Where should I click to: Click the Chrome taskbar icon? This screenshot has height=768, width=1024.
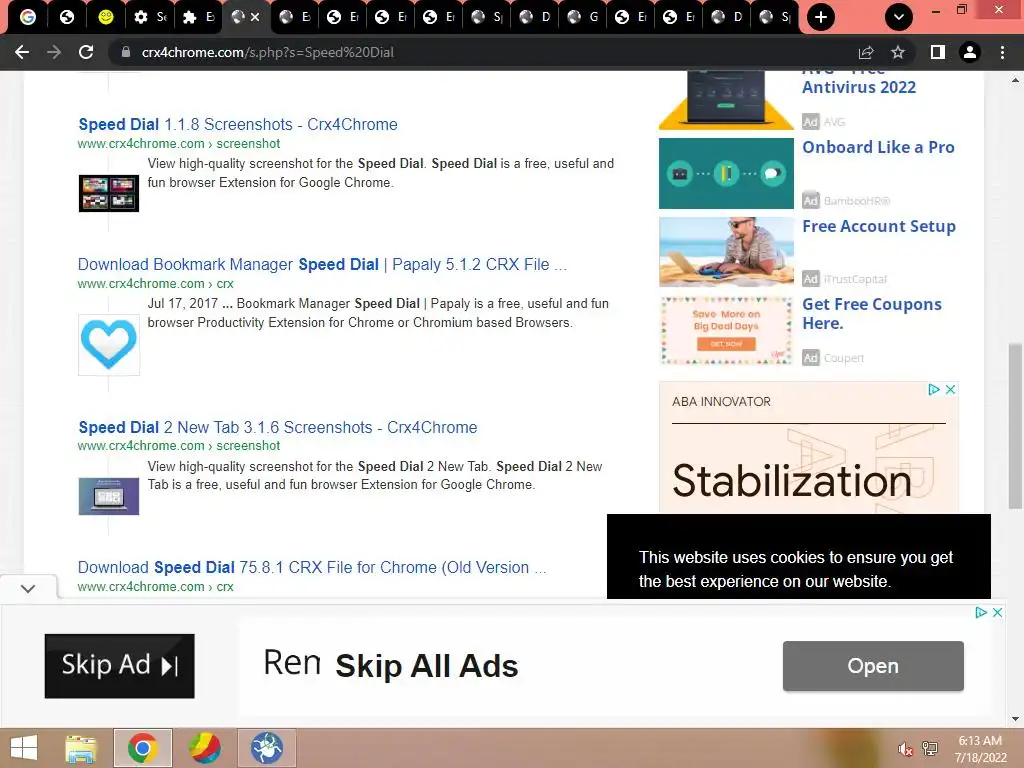(142, 748)
